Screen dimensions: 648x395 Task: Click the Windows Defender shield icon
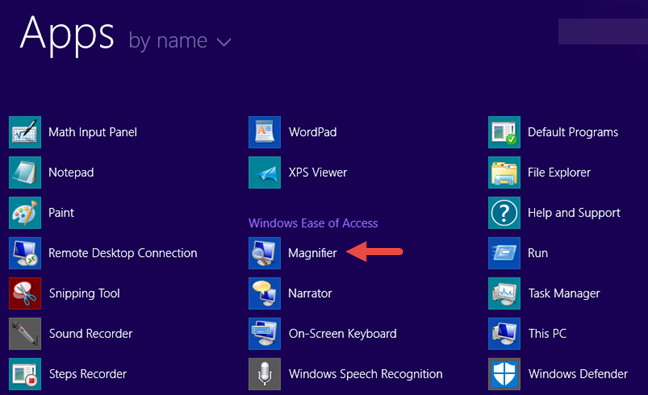504,374
